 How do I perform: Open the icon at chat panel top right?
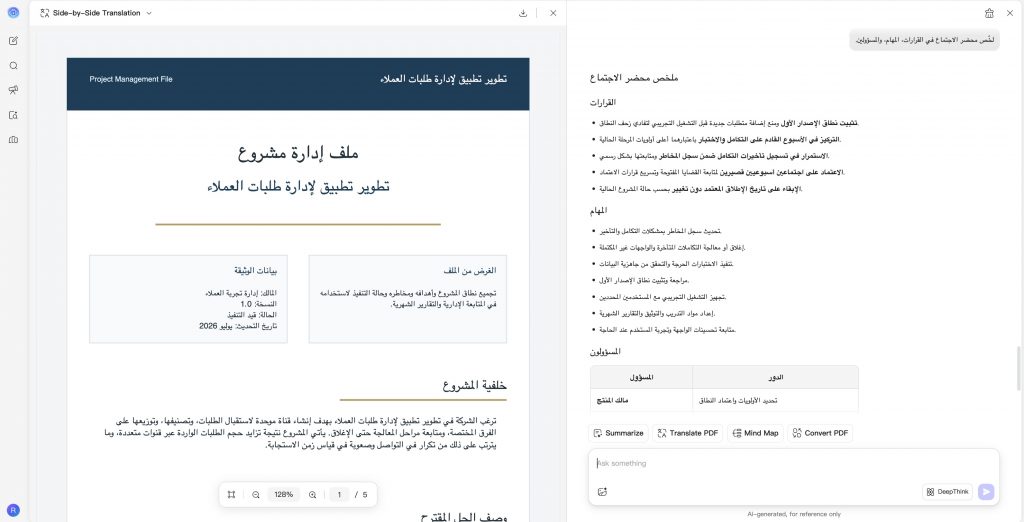(x=989, y=13)
